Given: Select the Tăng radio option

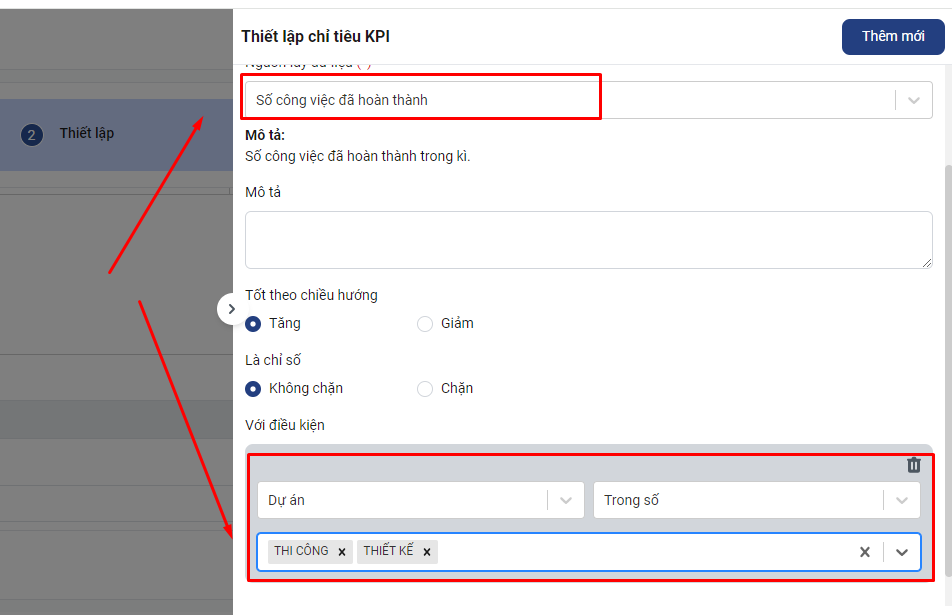Looking at the screenshot, I should (254, 324).
